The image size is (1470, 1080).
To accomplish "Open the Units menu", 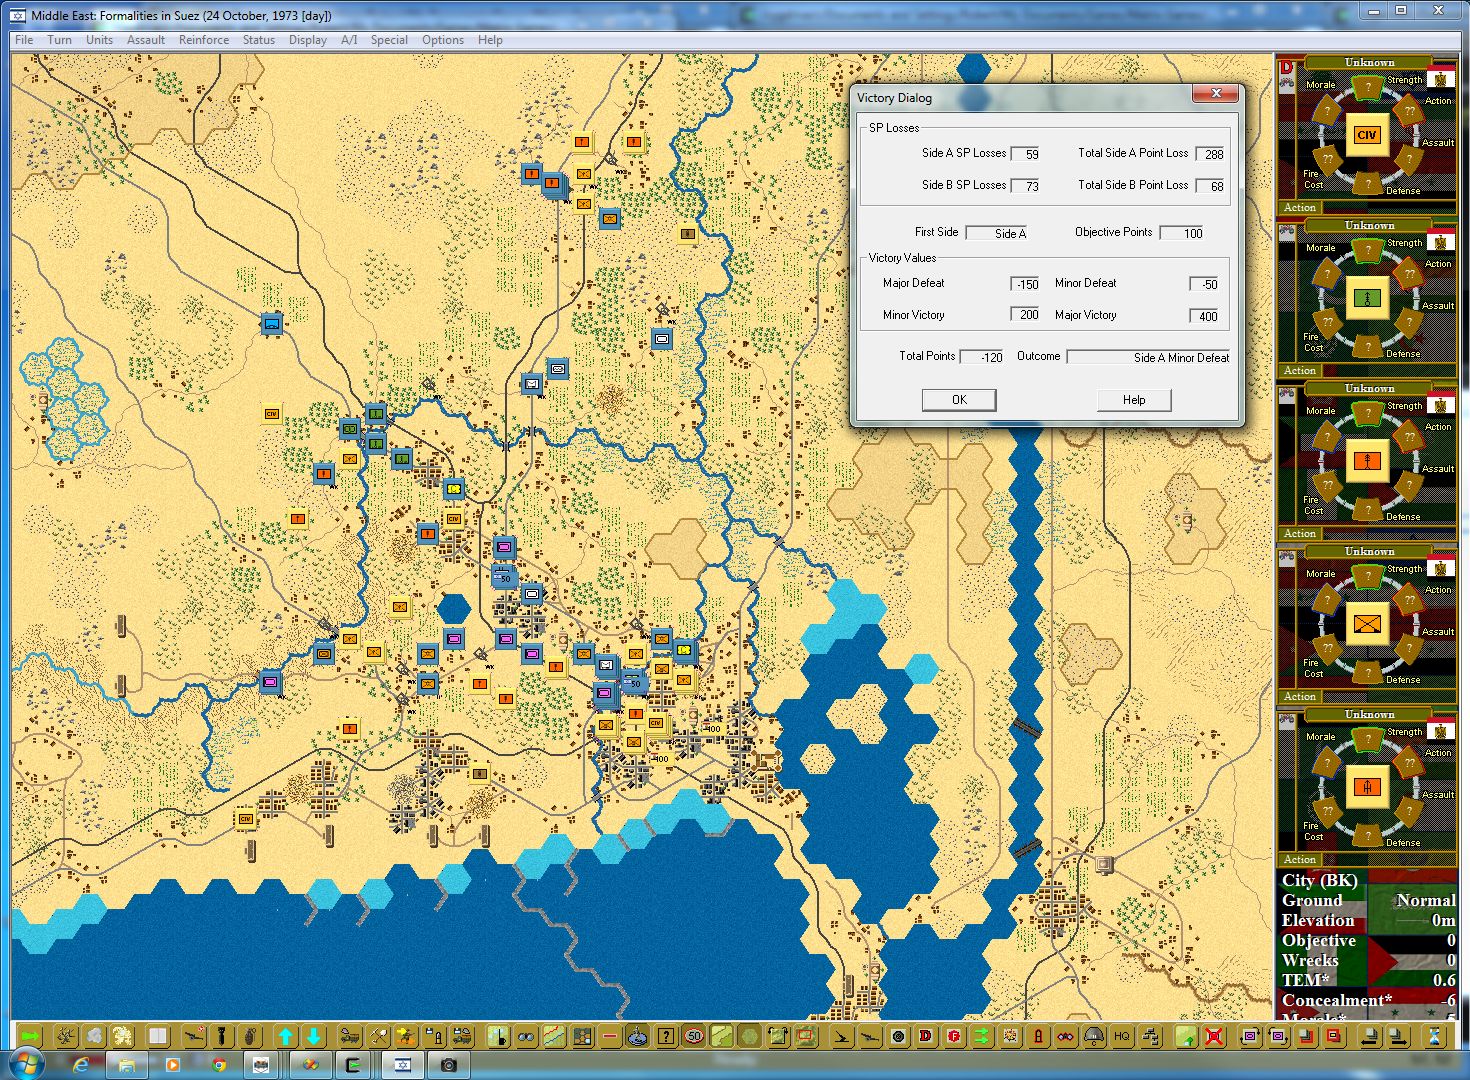I will click(99, 40).
